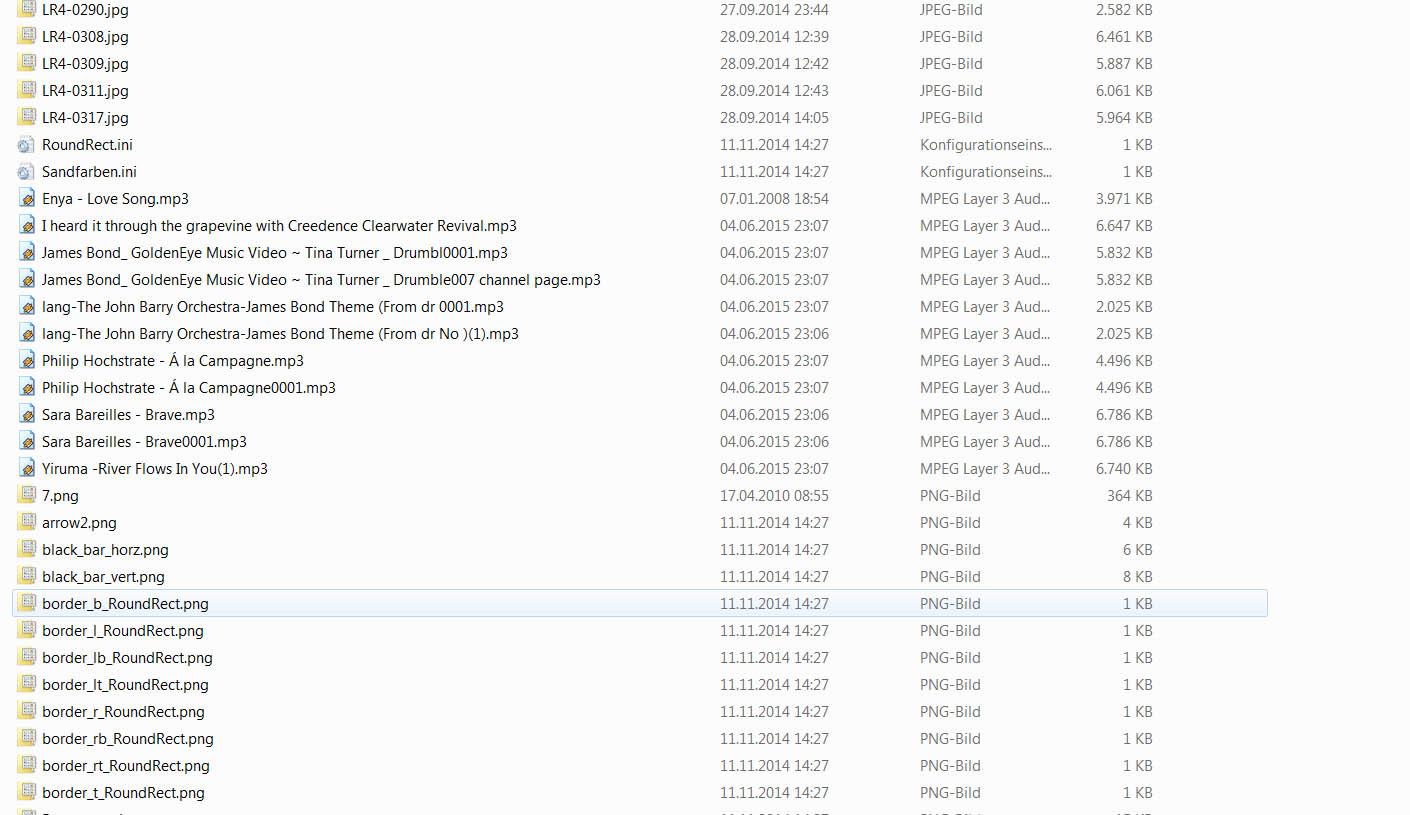
Task: Select the highlighted border_b_RoundRect.png row
Action: click(x=125, y=604)
